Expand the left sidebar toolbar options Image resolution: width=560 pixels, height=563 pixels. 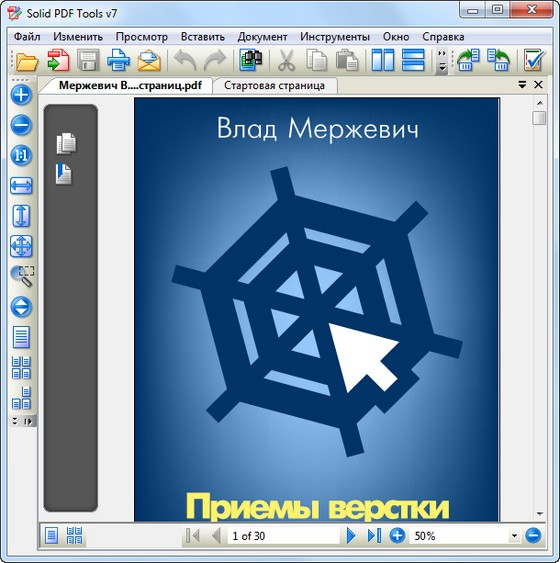tap(23, 421)
